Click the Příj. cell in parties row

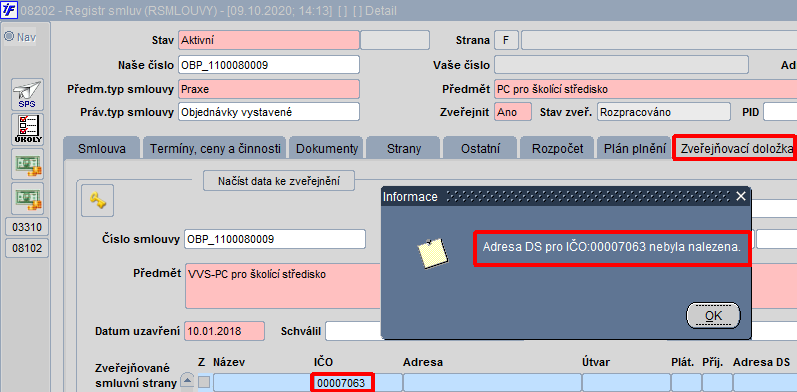point(716,383)
